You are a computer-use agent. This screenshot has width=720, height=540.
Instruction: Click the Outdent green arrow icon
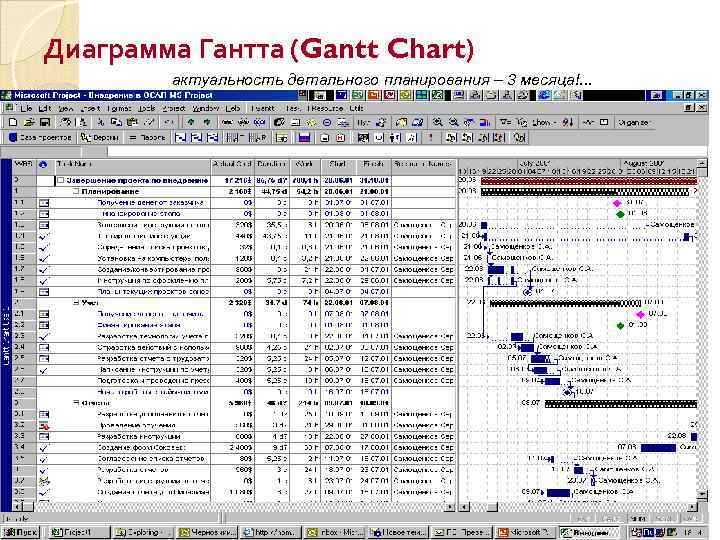(191, 122)
